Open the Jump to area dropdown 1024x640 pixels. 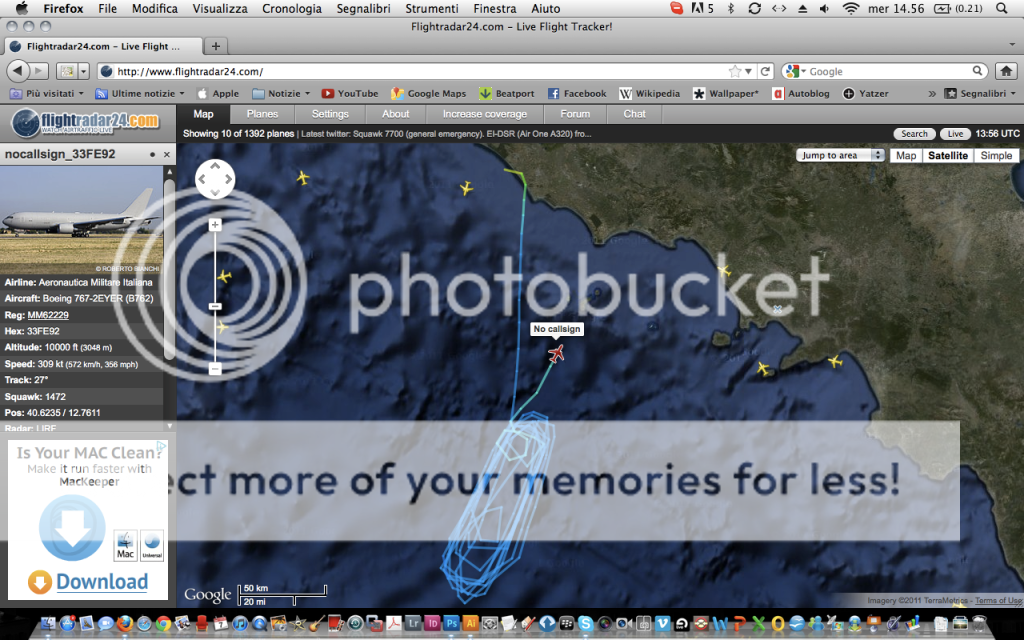840,156
